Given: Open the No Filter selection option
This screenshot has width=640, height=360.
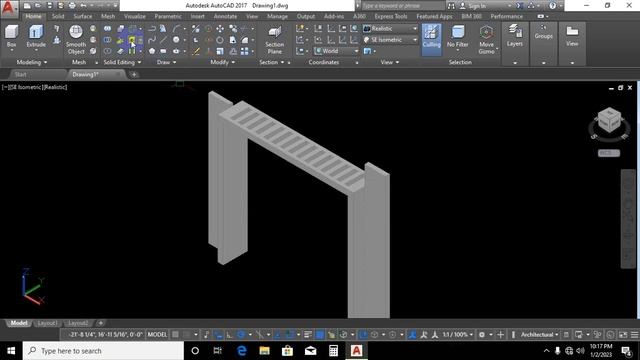Looking at the screenshot, I should tap(458, 37).
